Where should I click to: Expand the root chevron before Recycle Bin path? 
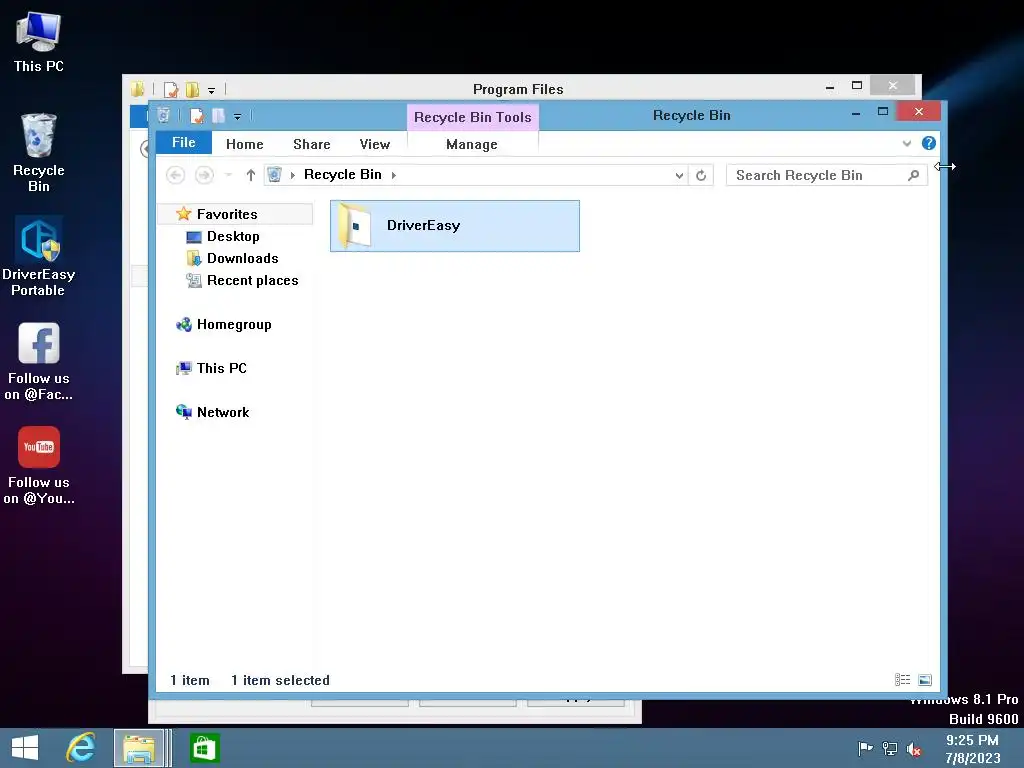coord(293,175)
